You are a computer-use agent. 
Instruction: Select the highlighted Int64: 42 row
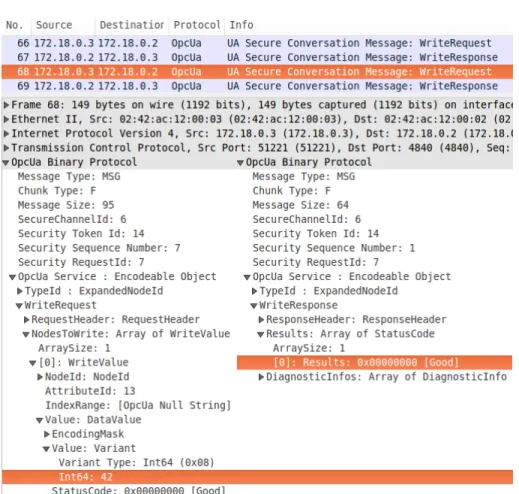point(257,477)
